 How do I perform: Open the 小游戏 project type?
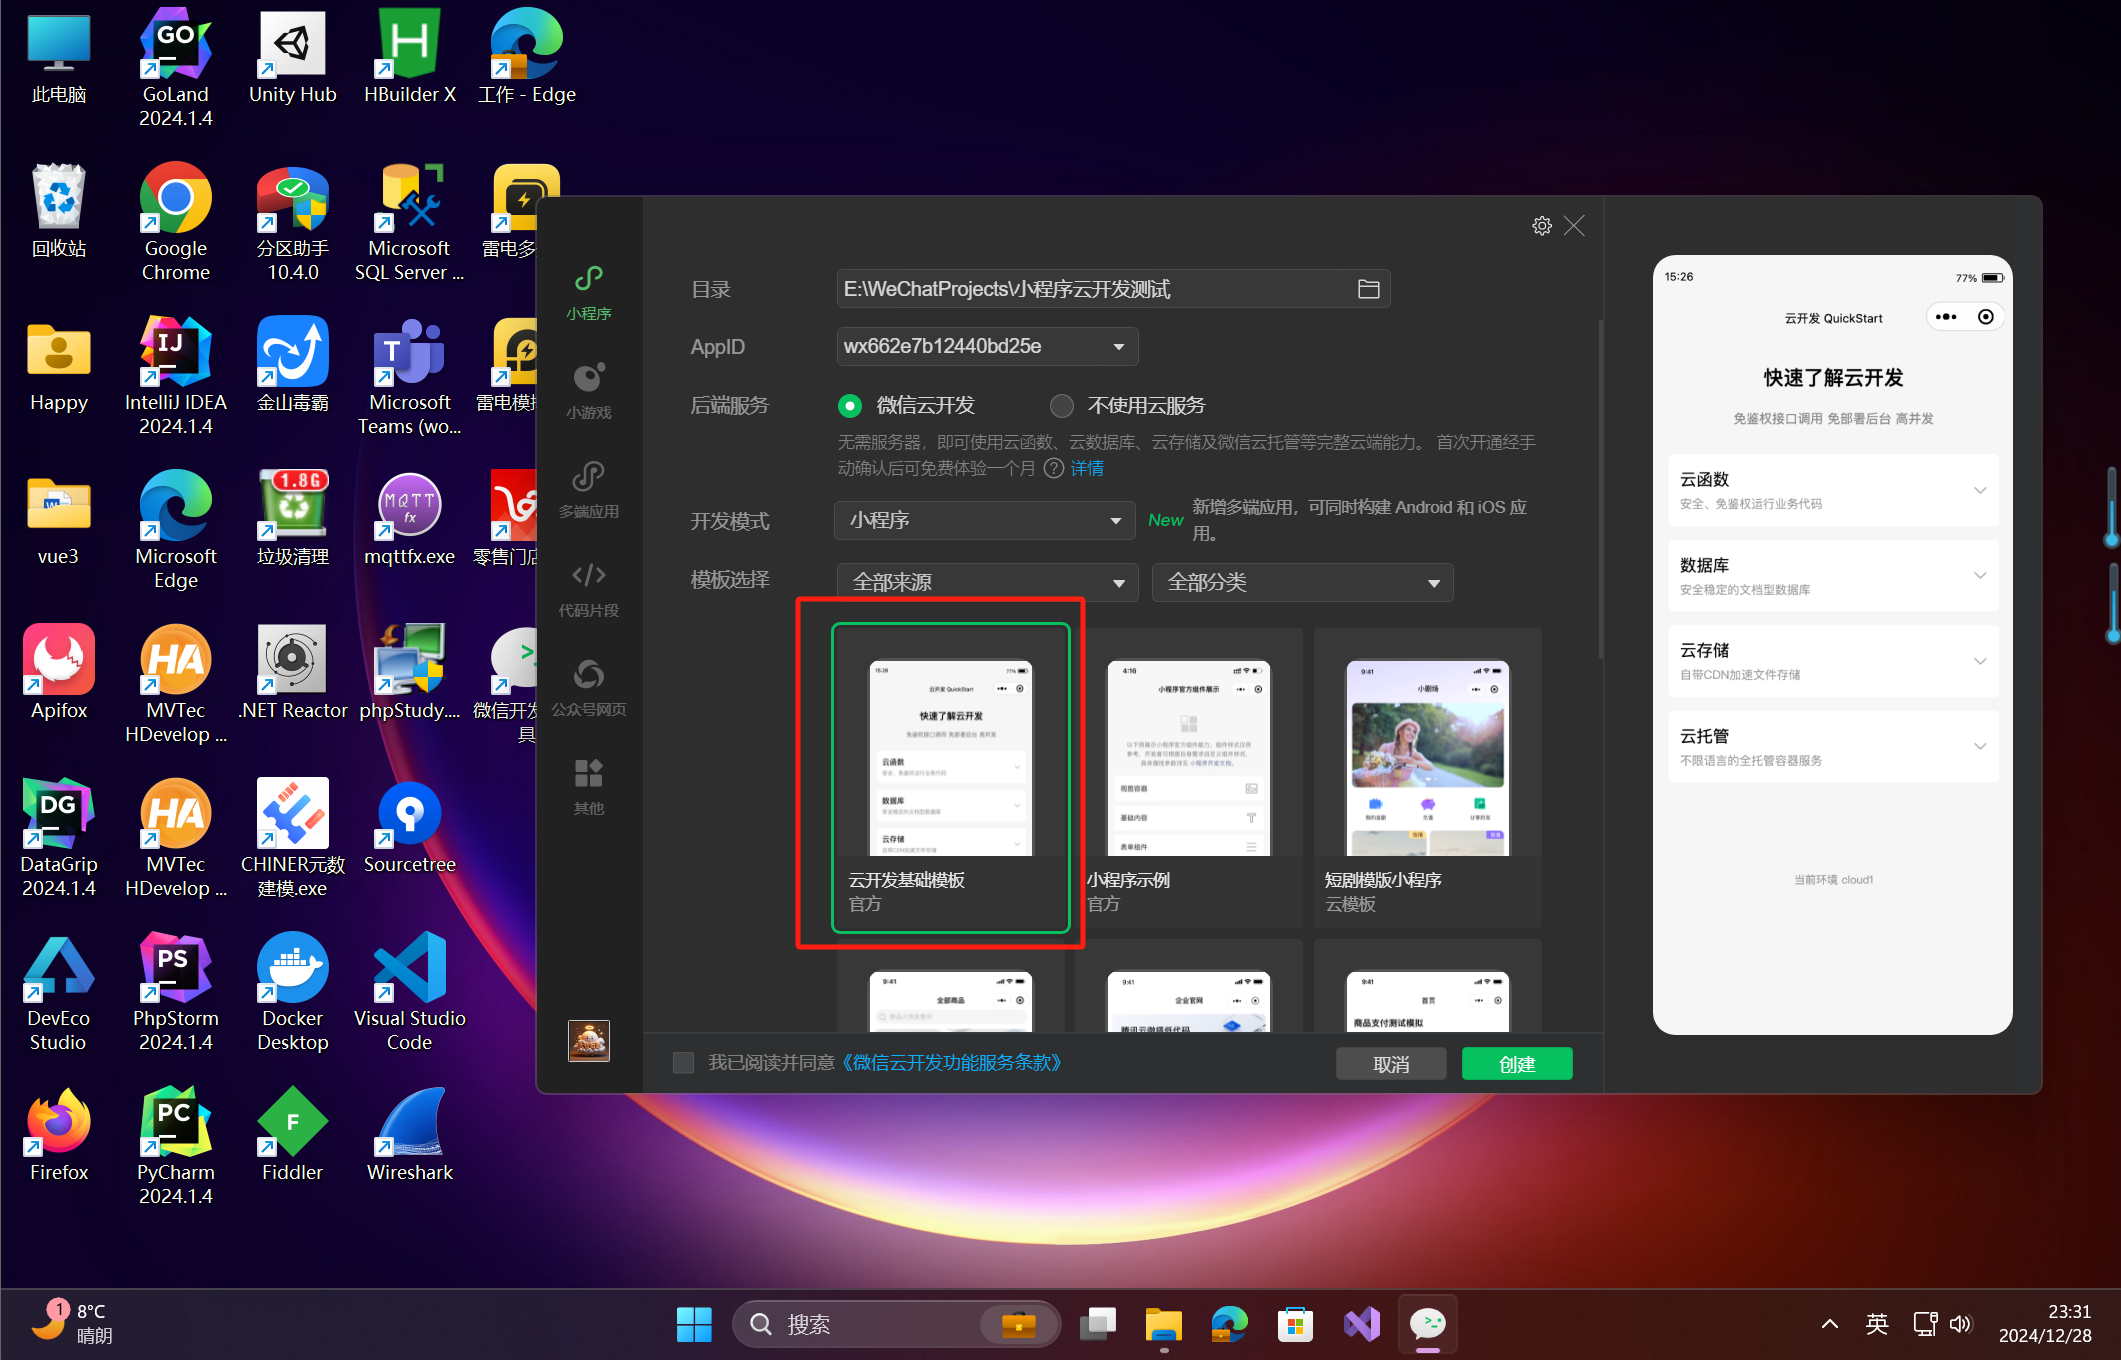pyautogui.click(x=588, y=389)
